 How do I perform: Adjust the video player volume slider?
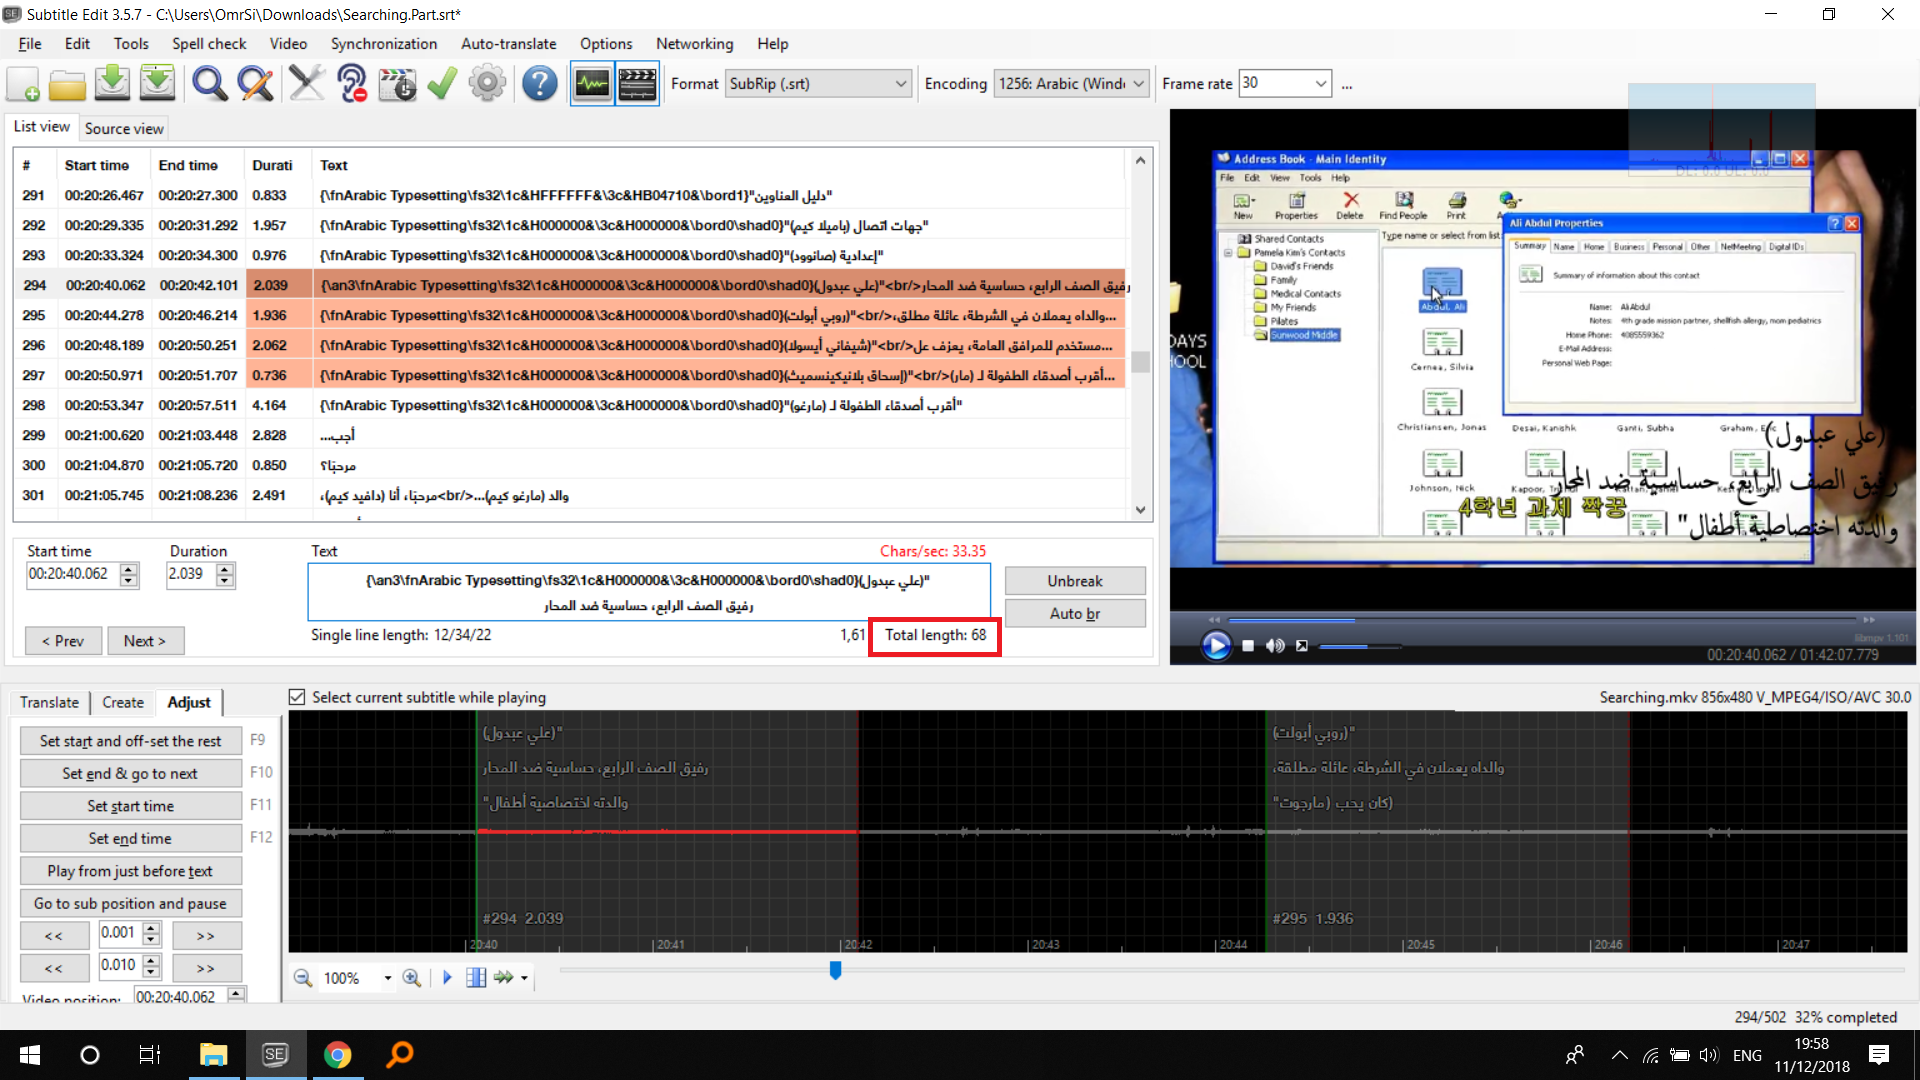coord(1359,647)
